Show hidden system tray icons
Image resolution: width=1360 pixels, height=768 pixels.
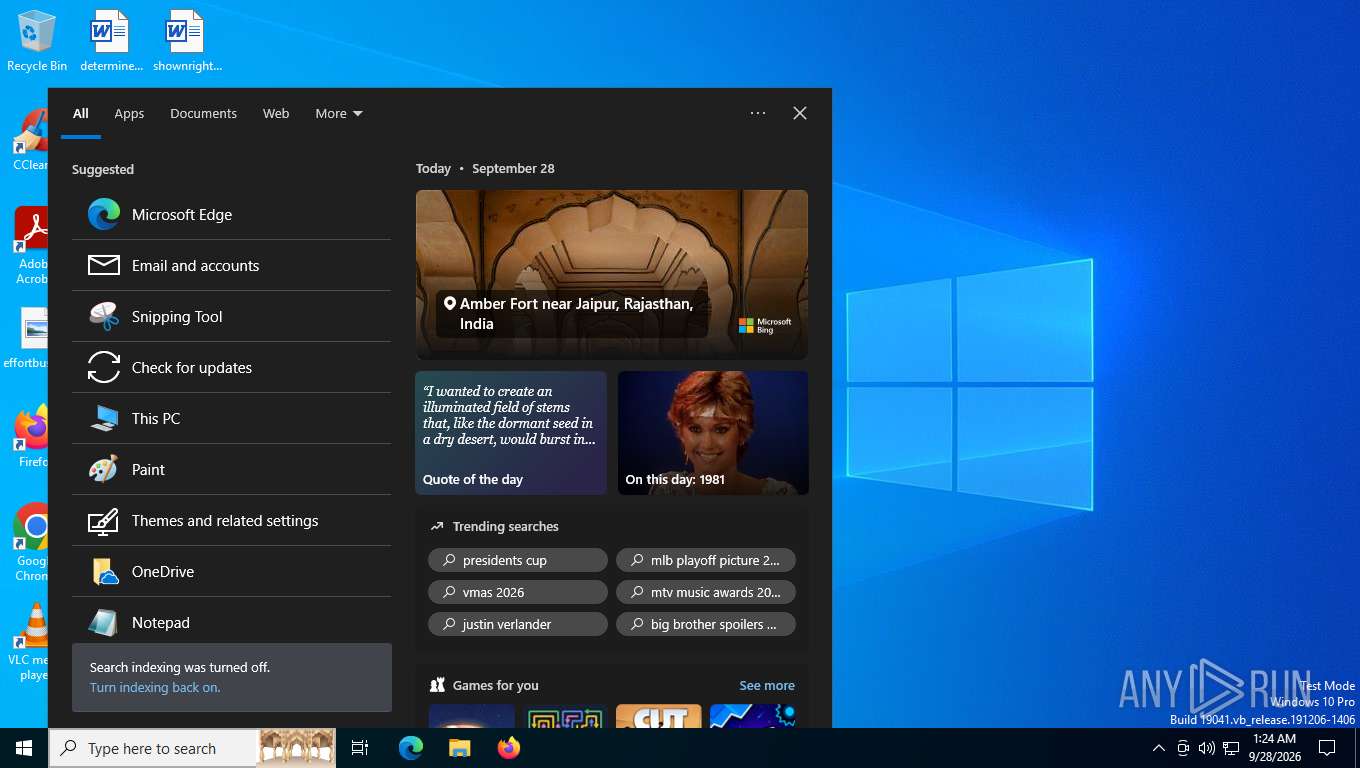pos(1159,748)
